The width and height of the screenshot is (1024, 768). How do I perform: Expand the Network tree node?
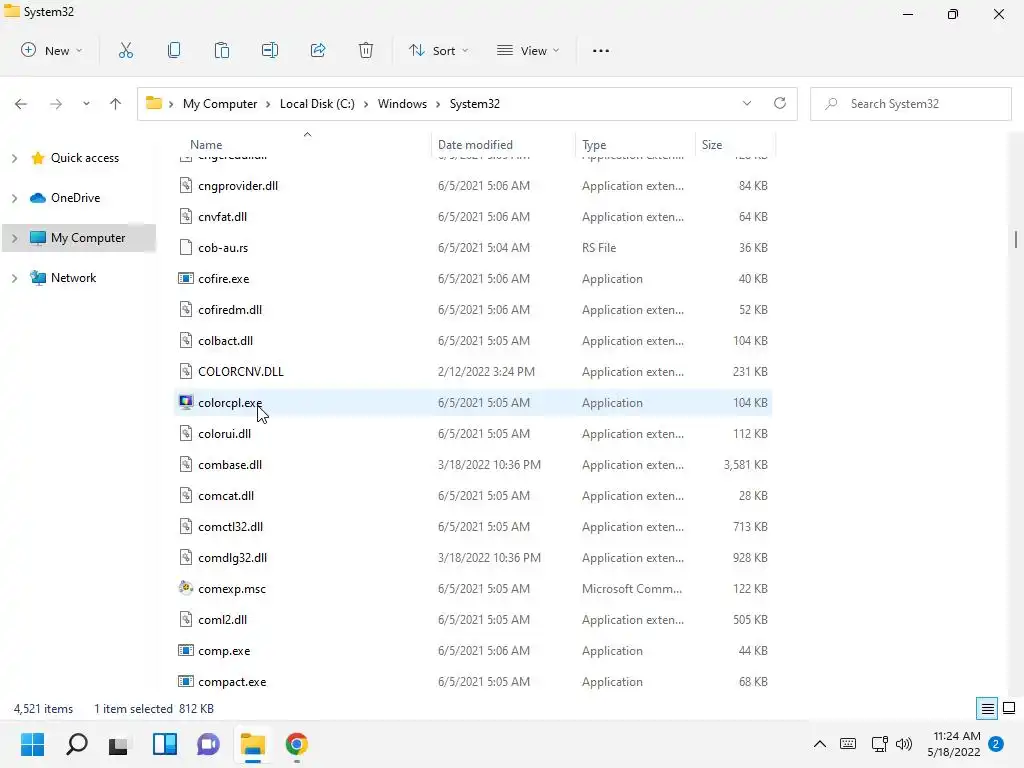click(14, 278)
